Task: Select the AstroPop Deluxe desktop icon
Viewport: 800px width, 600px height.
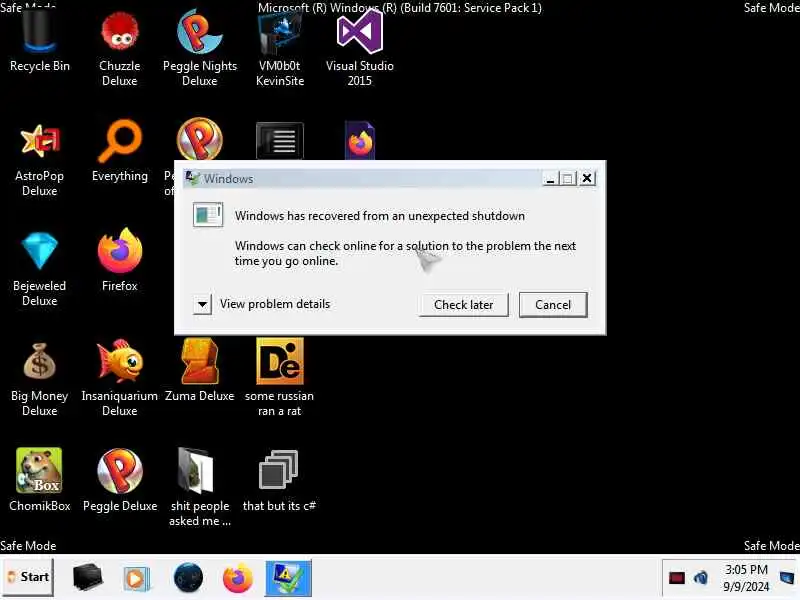Action: pyautogui.click(x=39, y=158)
